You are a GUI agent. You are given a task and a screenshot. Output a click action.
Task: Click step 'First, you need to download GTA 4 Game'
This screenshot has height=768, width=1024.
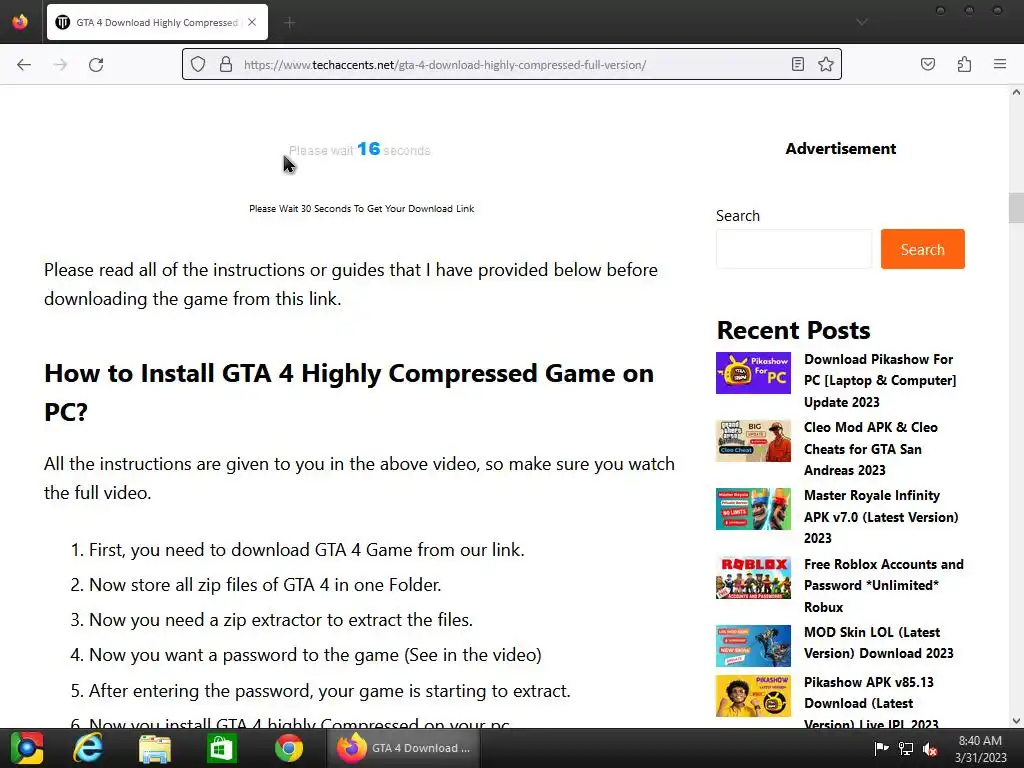tap(306, 550)
